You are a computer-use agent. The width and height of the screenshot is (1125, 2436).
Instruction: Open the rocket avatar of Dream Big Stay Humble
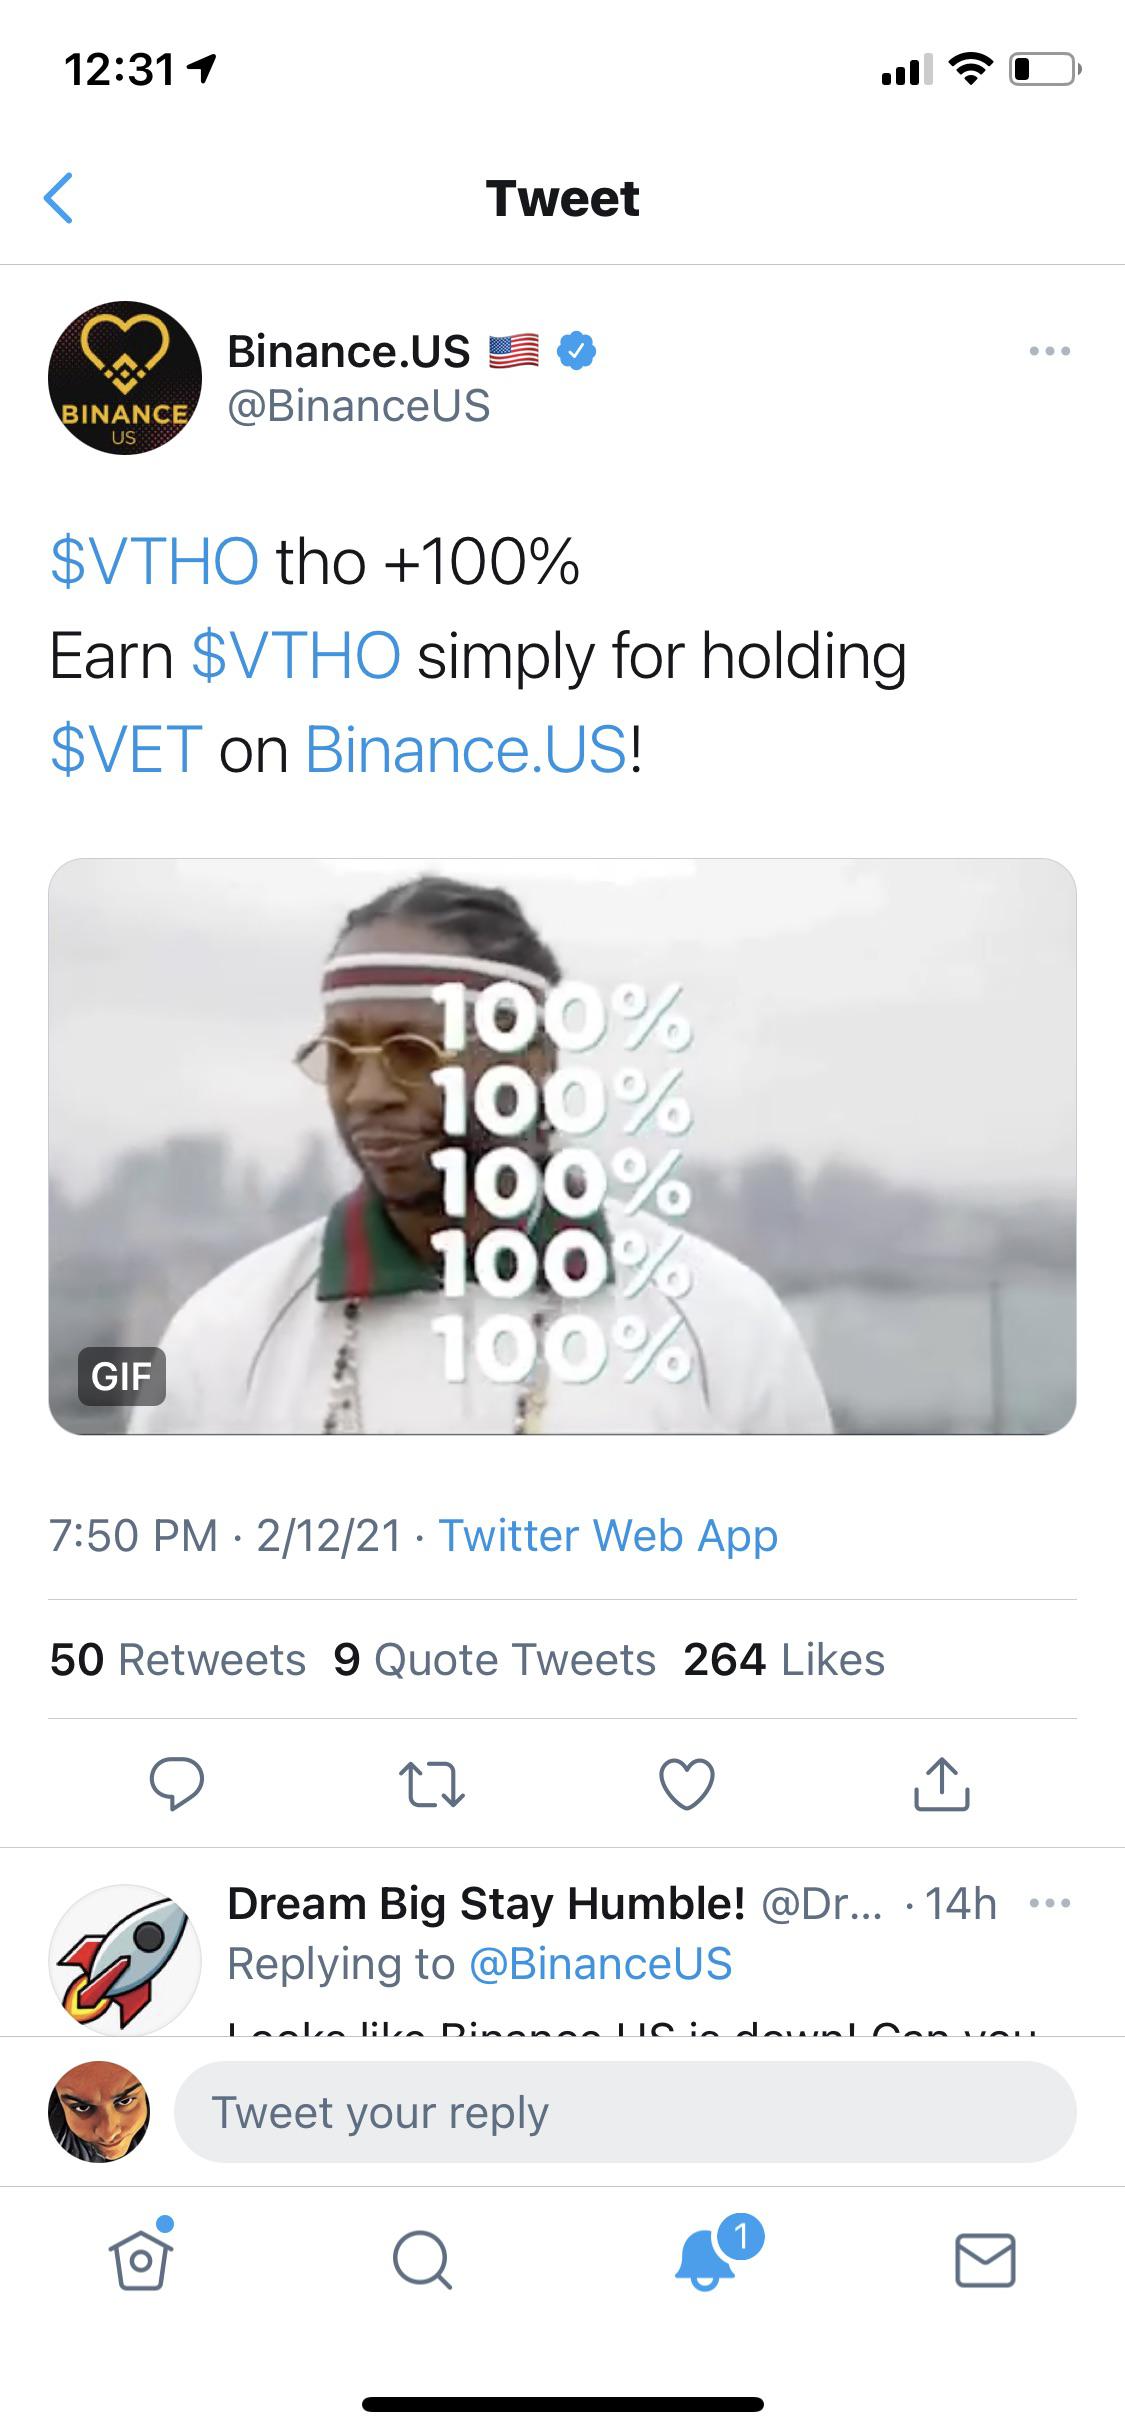coord(125,1960)
